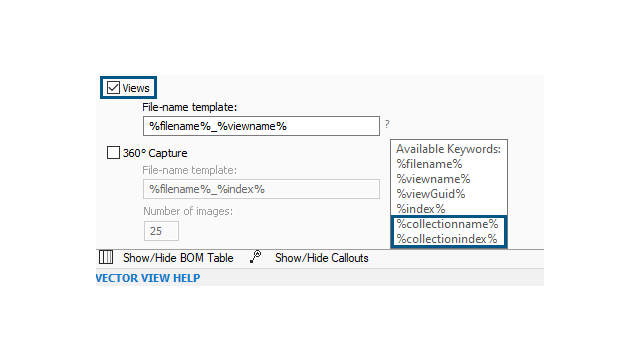Click the 360° Capture label text
Viewport: 640px width, 360px height.
(155, 153)
